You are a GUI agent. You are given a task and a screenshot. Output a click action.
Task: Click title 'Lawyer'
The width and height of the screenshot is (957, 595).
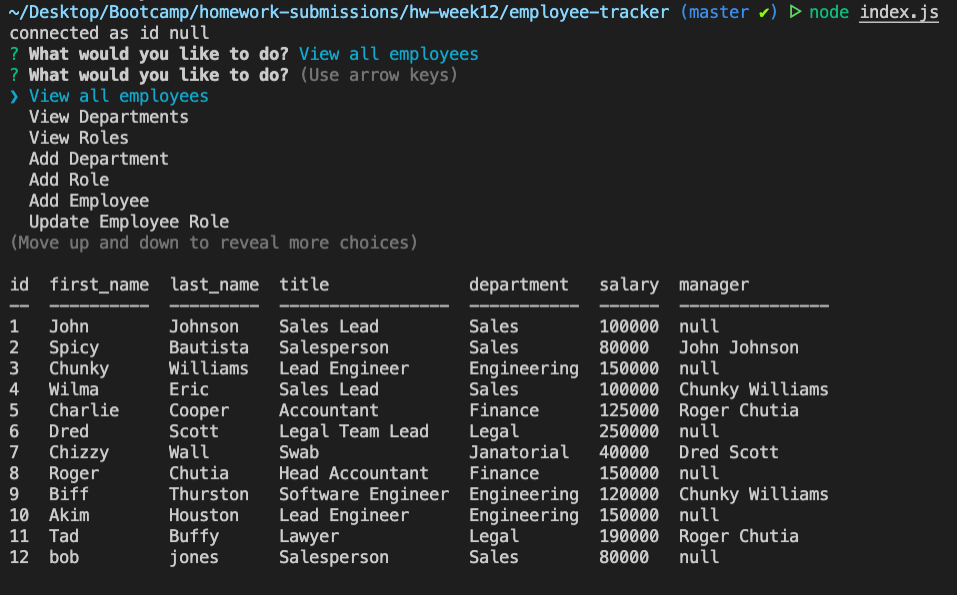[x=309, y=536]
